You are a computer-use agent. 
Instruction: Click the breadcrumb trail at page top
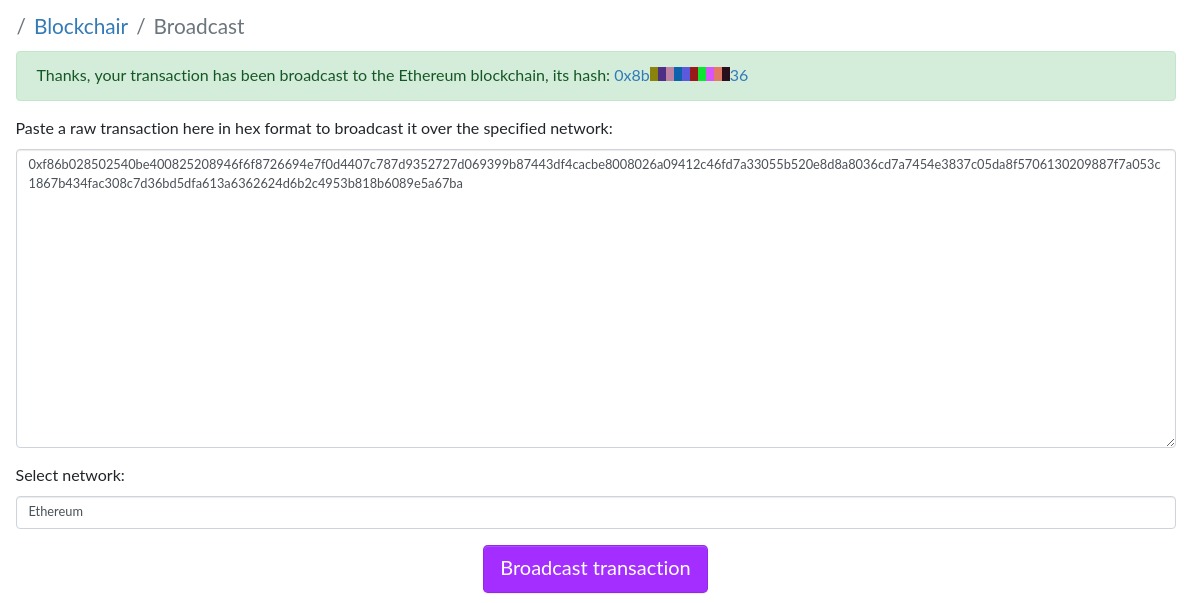(x=130, y=27)
